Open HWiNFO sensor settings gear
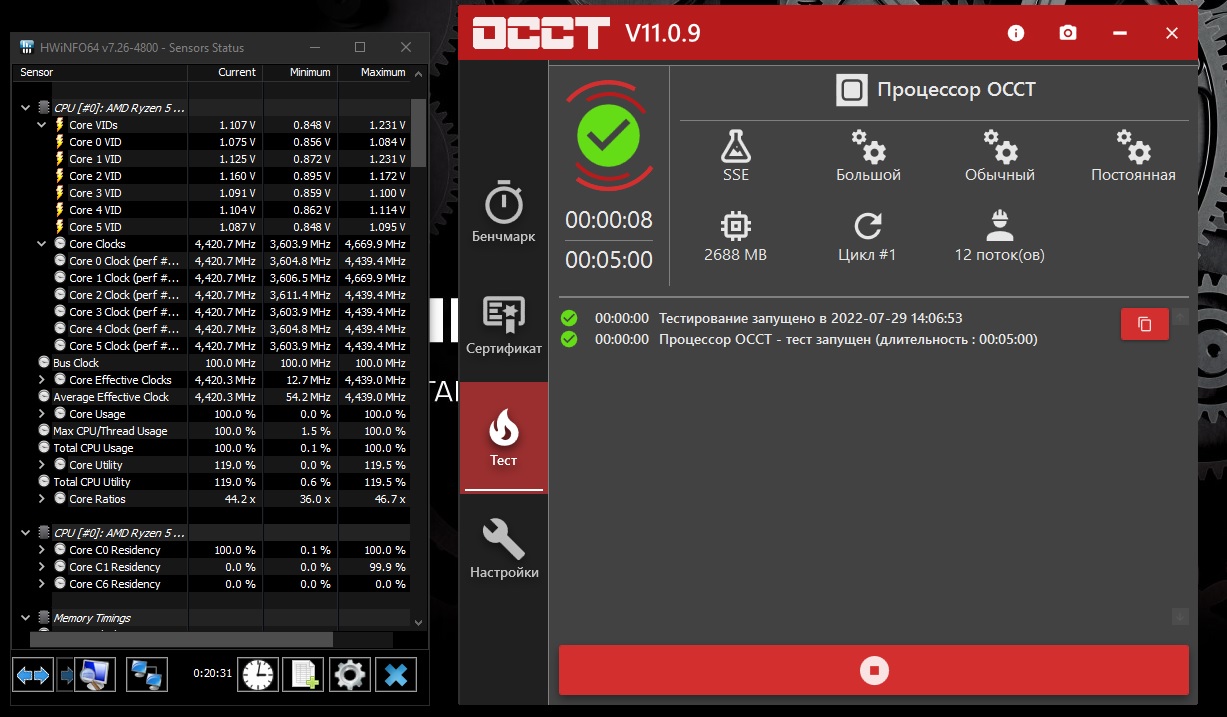The image size is (1227, 717). click(x=350, y=675)
